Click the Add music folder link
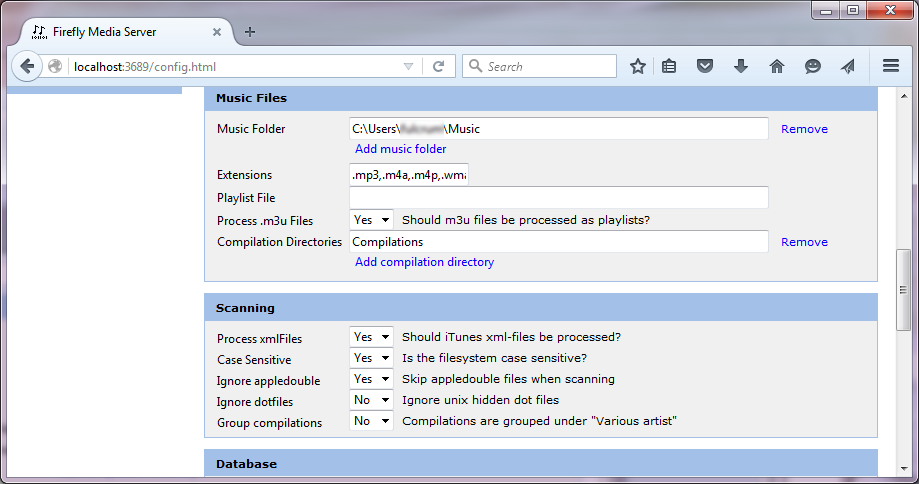This screenshot has width=919, height=484. click(x=400, y=149)
